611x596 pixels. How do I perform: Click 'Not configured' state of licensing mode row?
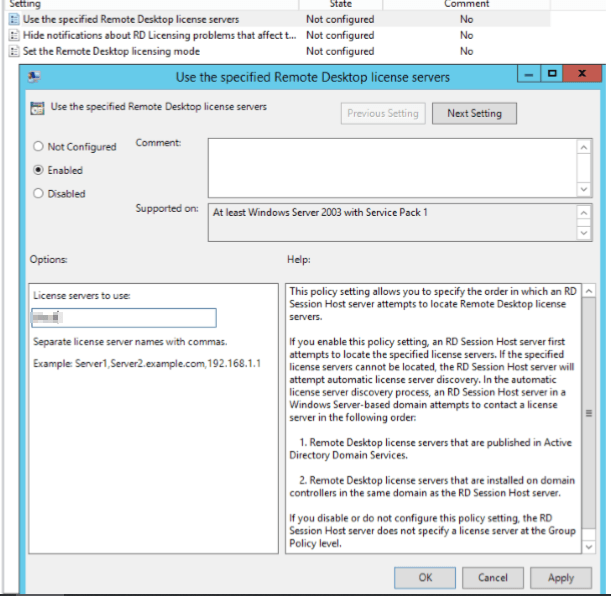point(340,51)
